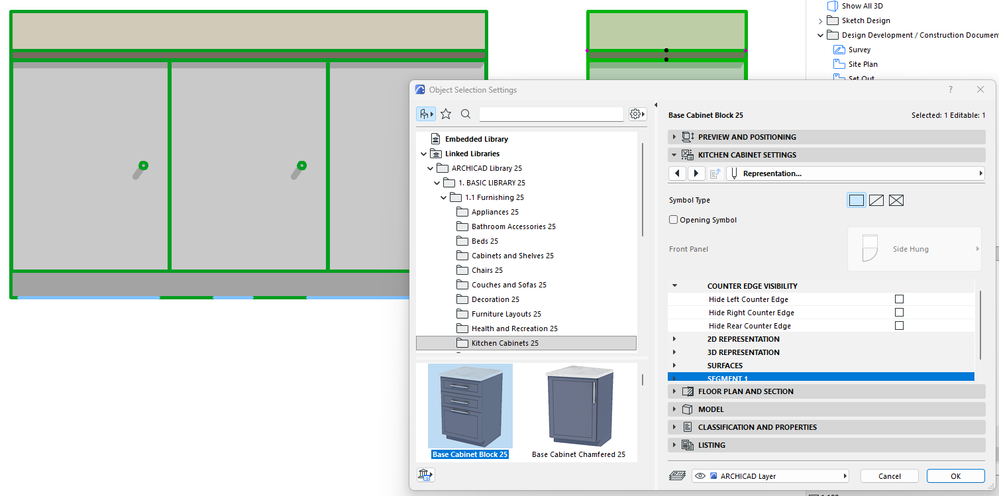Click the Kitchen Cabinet Settings panel icon
999x496 pixels.
point(687,155)
